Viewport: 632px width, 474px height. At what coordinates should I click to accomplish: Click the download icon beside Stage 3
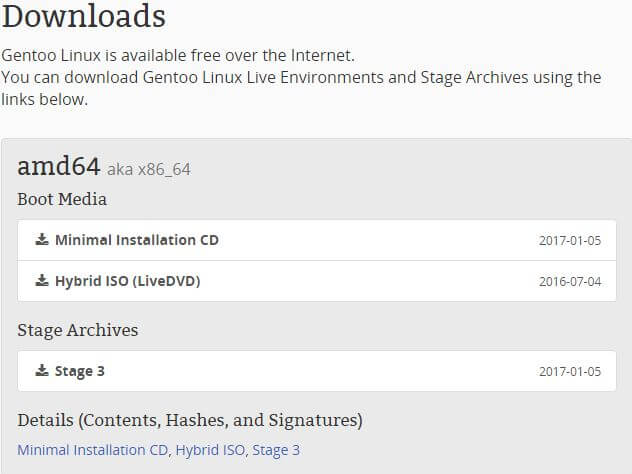point(42,370)
